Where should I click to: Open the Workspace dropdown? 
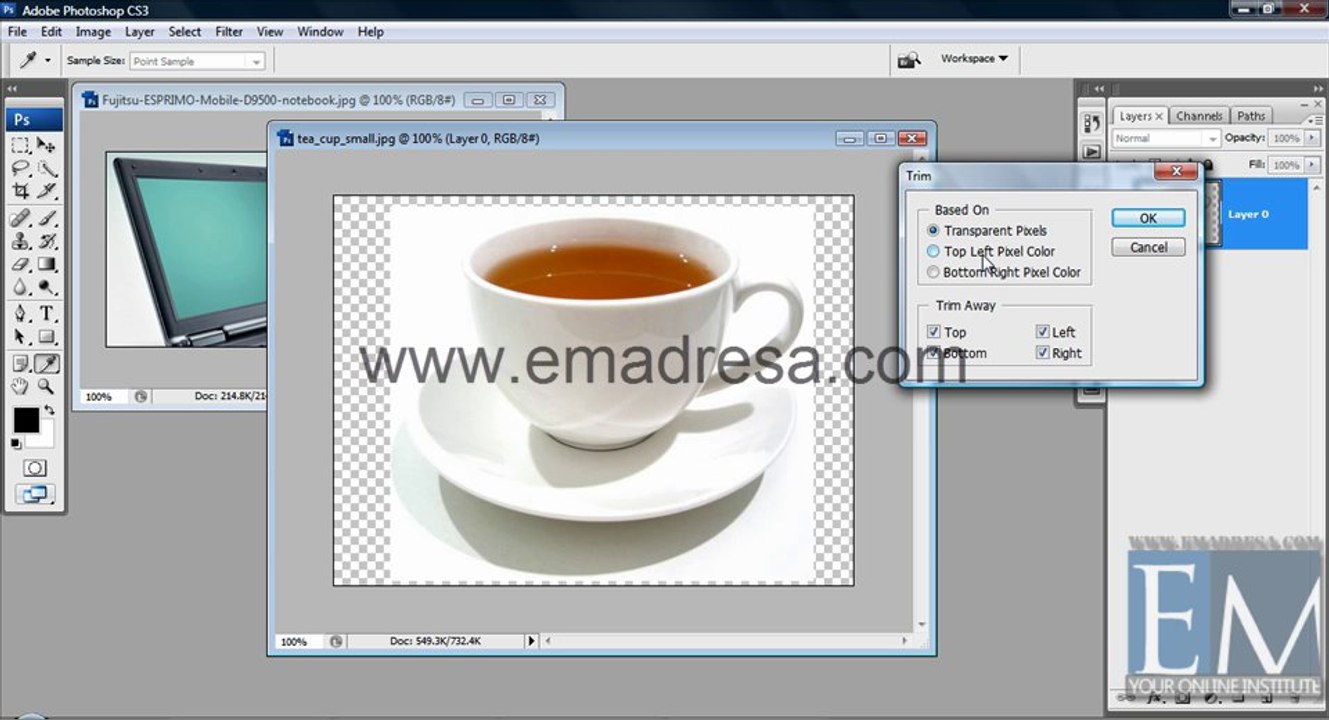[x=974, y=59]
